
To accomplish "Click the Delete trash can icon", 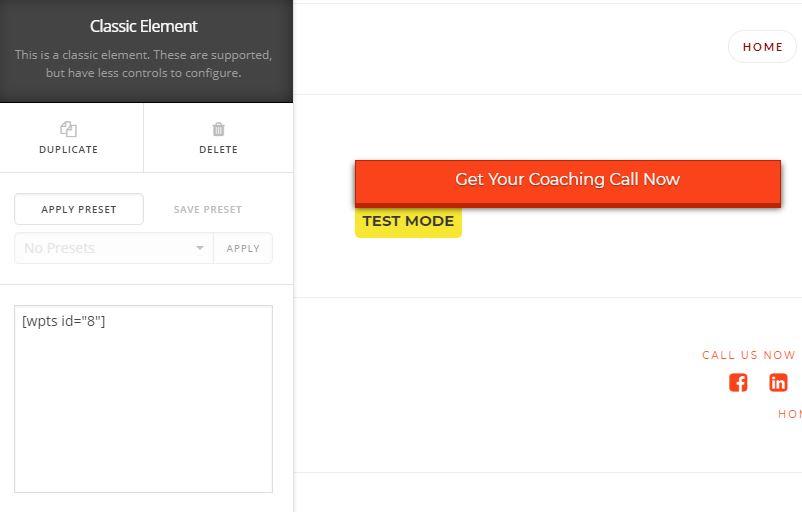I will pos(218,129).
